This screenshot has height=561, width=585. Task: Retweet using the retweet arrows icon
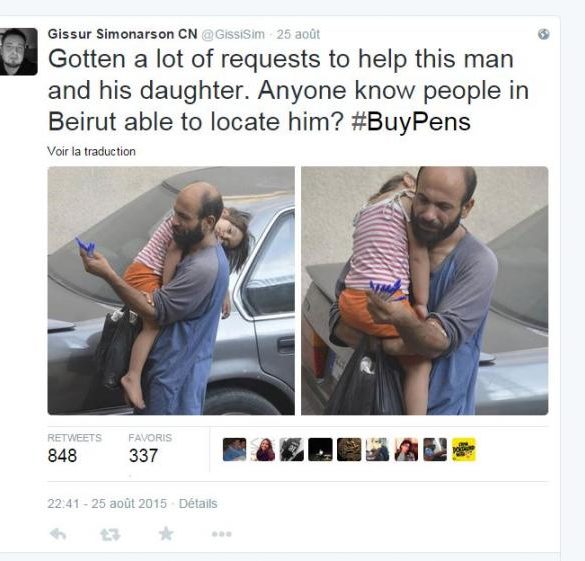pos(110,535)
